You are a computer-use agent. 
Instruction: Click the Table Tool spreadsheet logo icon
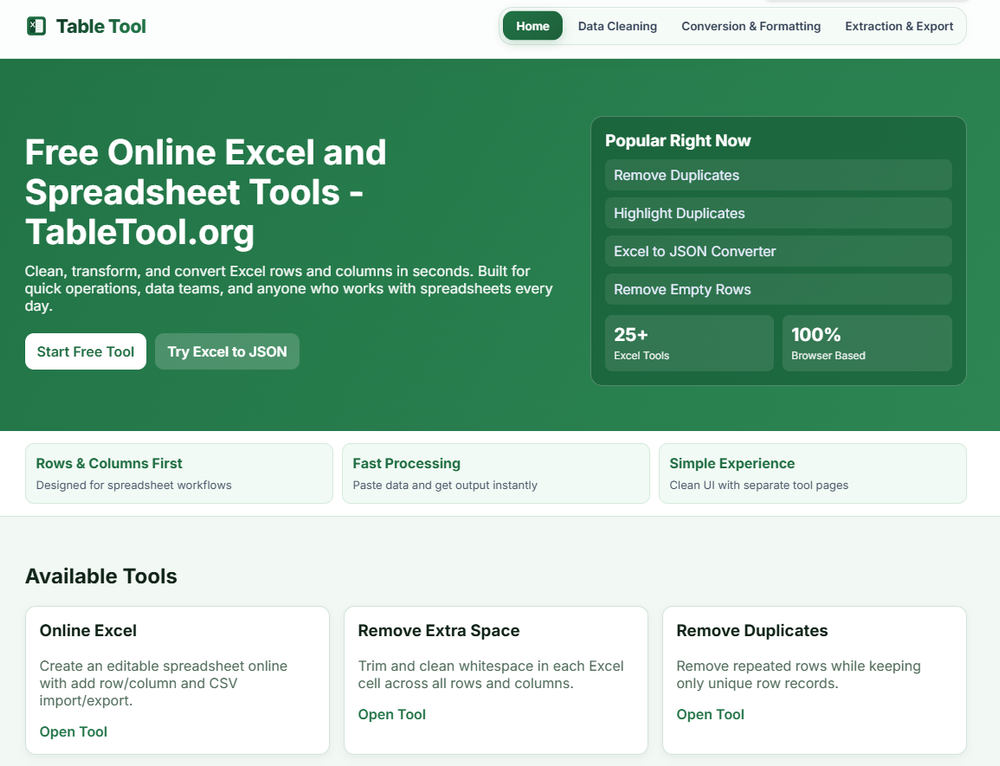(x=36, y=26)
